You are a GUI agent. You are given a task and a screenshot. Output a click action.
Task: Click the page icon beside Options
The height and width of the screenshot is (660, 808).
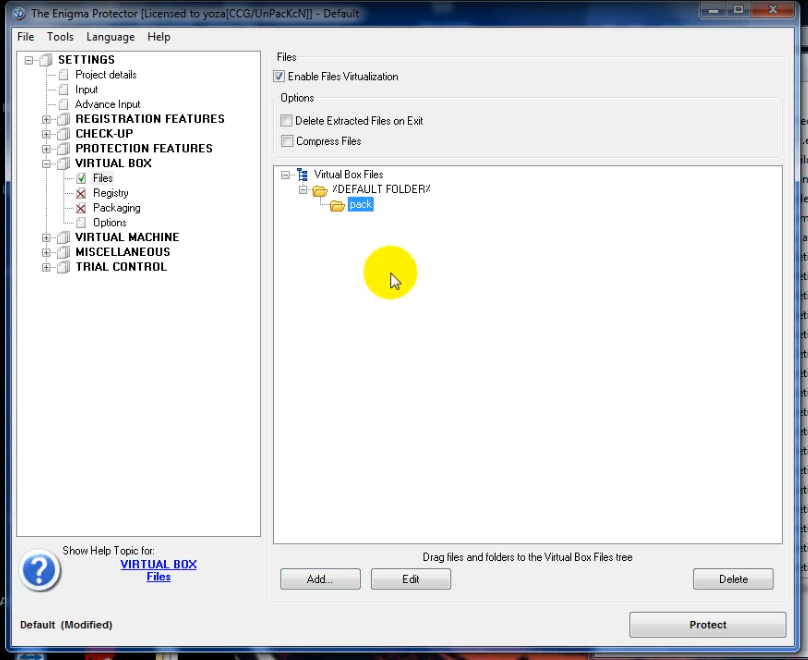pos(81,223)
